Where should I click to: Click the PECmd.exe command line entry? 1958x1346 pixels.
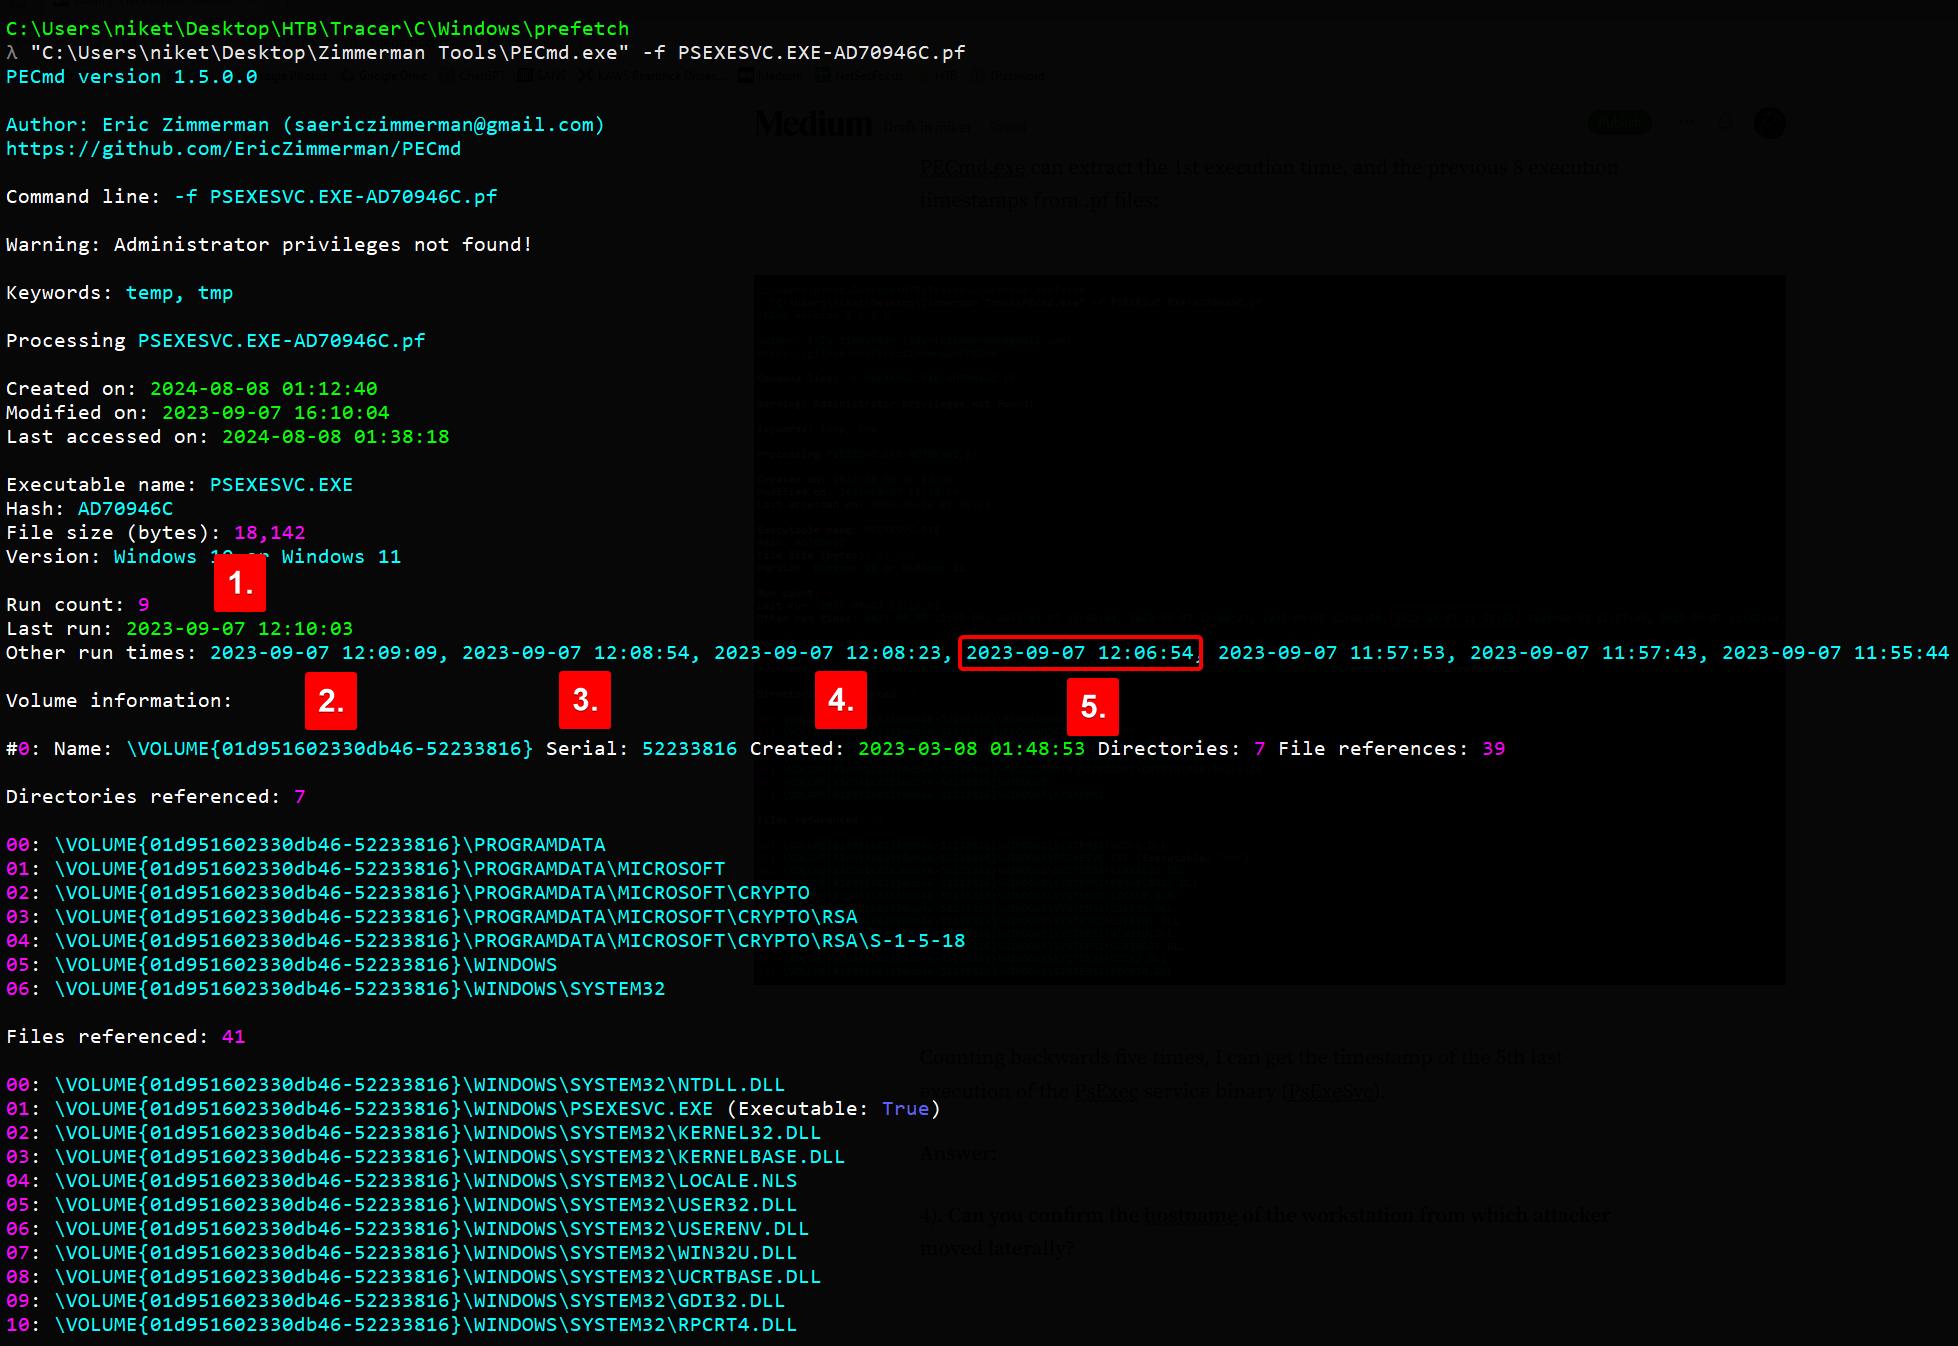(x=497, y=53)
